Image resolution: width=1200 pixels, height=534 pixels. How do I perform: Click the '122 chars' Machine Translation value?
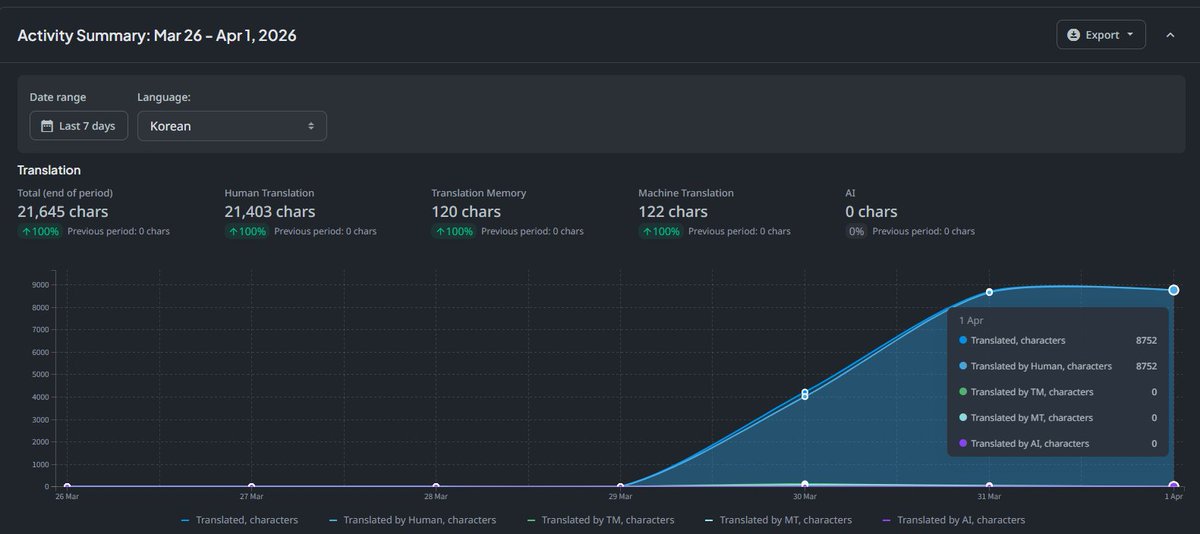pyautogui.click(x=673, y=212)
